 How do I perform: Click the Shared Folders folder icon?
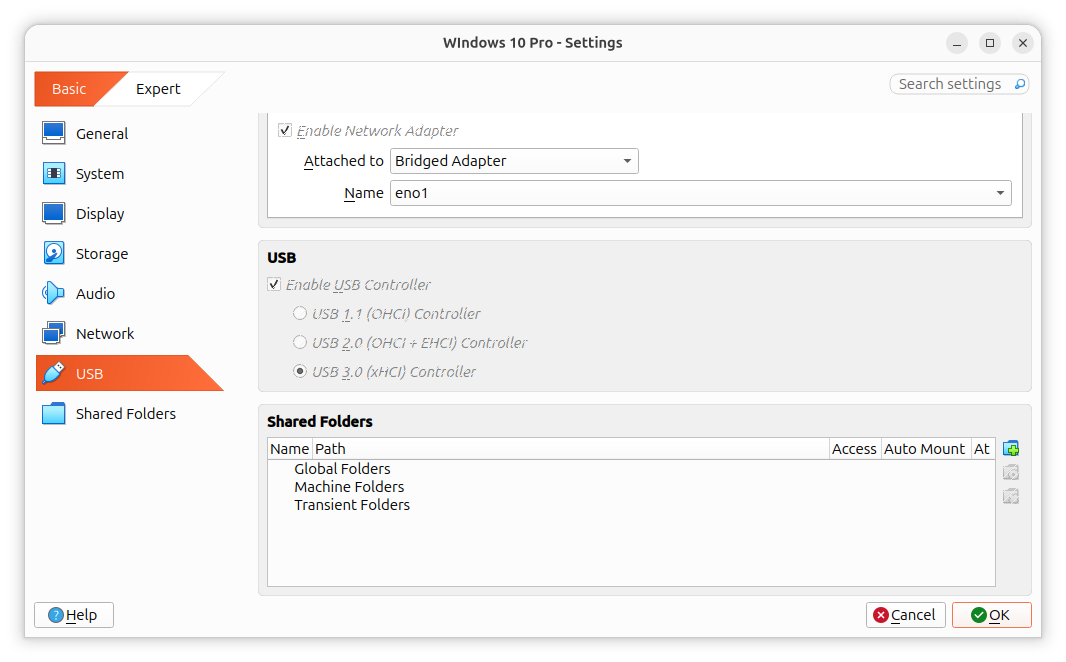point(53,413)
